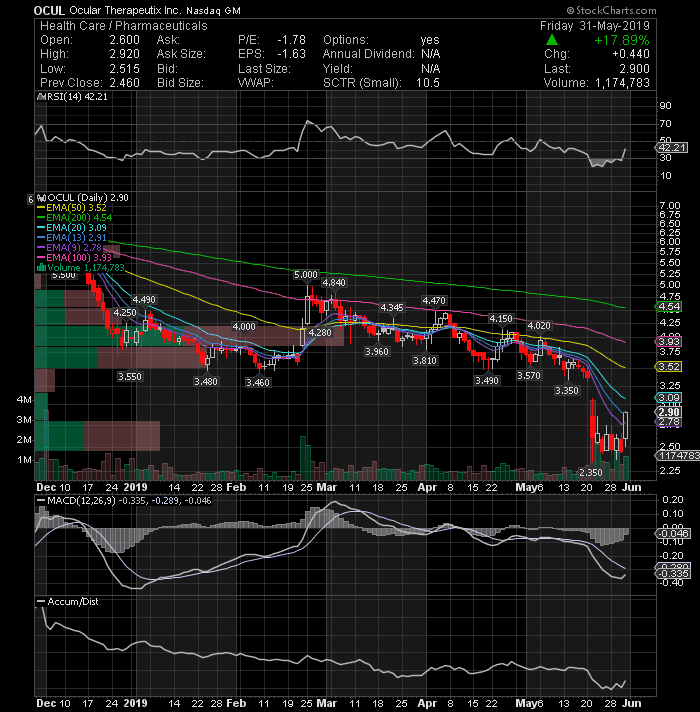Click the 1174783 volume axis tag

pyautogui.click(x=678, y=455)
